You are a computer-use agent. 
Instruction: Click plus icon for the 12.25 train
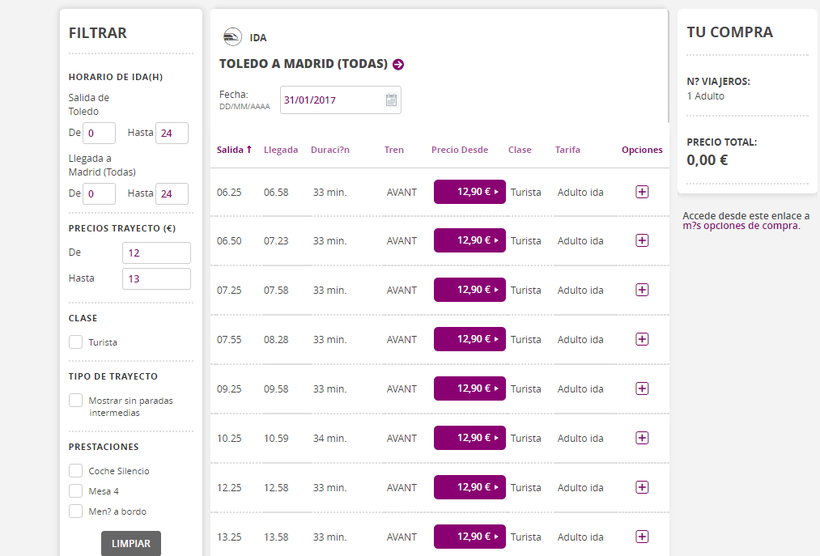tap(642, 487)
